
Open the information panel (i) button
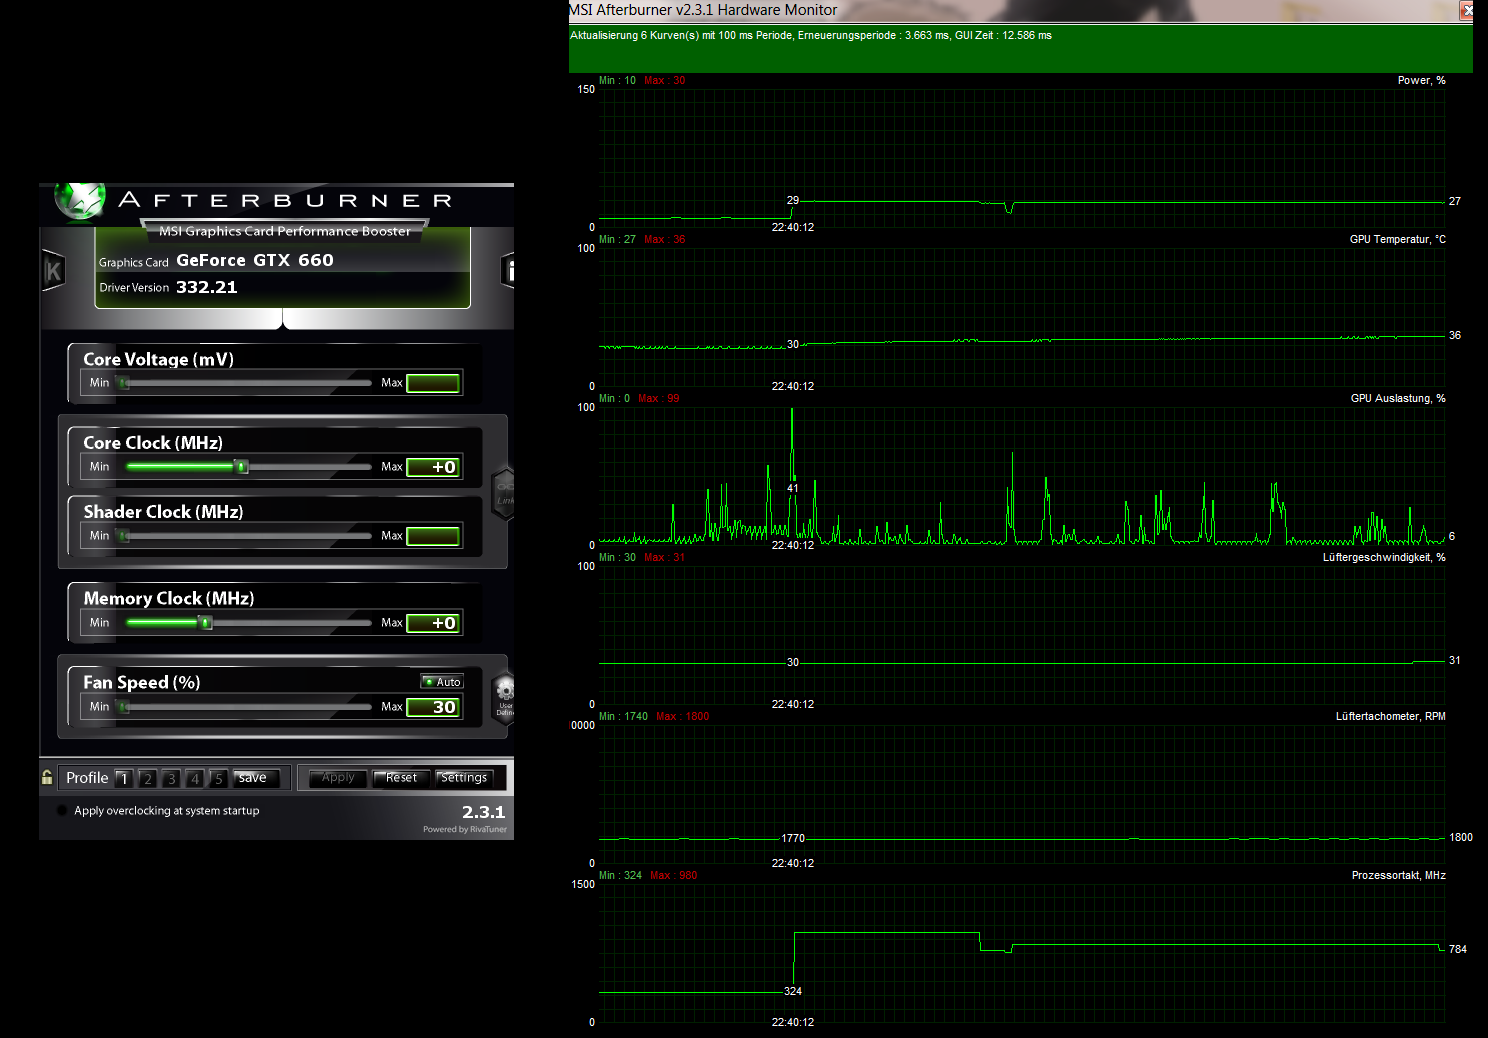tap(508, 270)
